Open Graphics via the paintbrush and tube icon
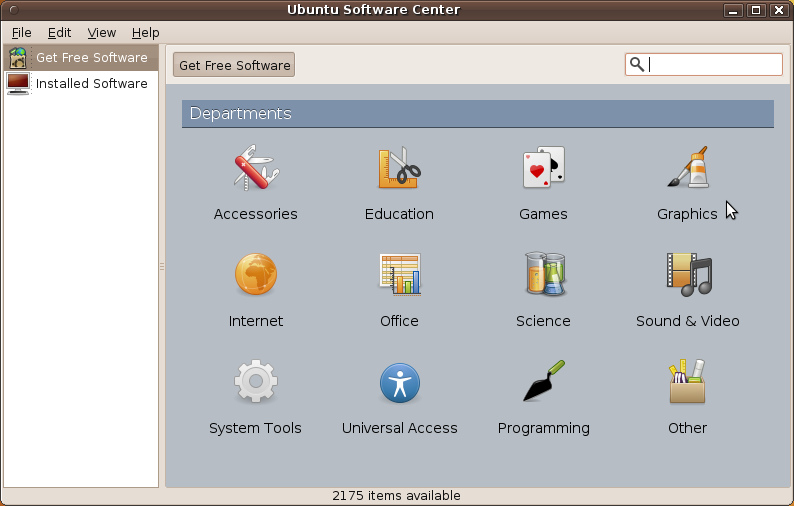794x506 pixels. [688, 168]
